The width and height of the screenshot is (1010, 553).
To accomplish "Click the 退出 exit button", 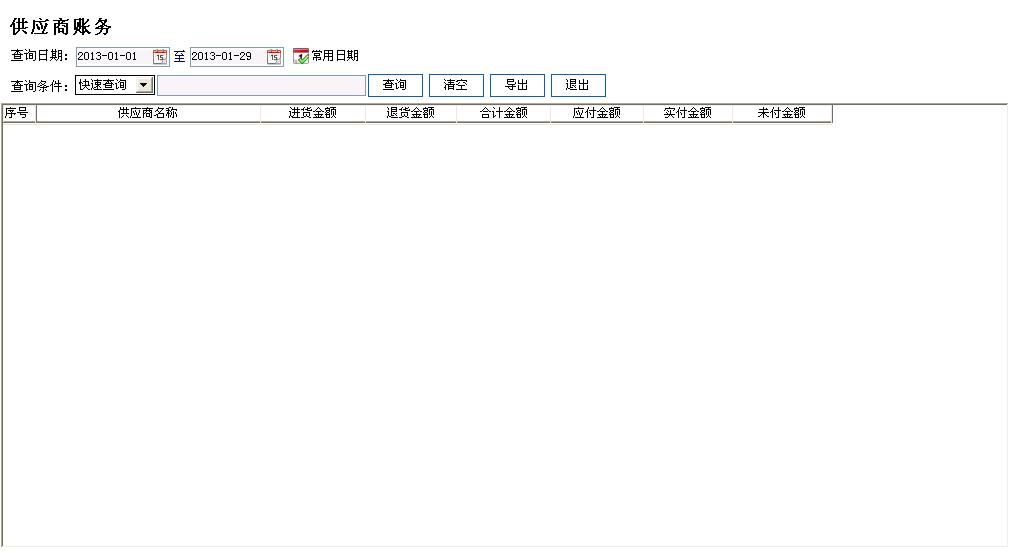I will click(578, 85).
